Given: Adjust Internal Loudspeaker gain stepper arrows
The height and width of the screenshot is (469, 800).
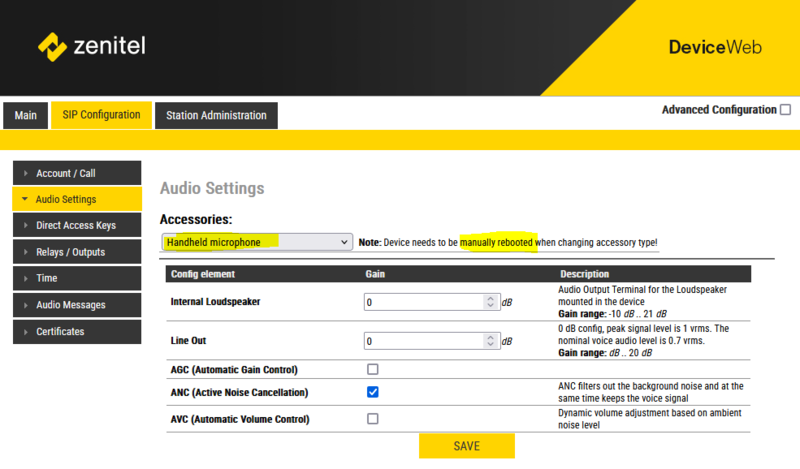Looking at the screenshot, I should (490, 301).
